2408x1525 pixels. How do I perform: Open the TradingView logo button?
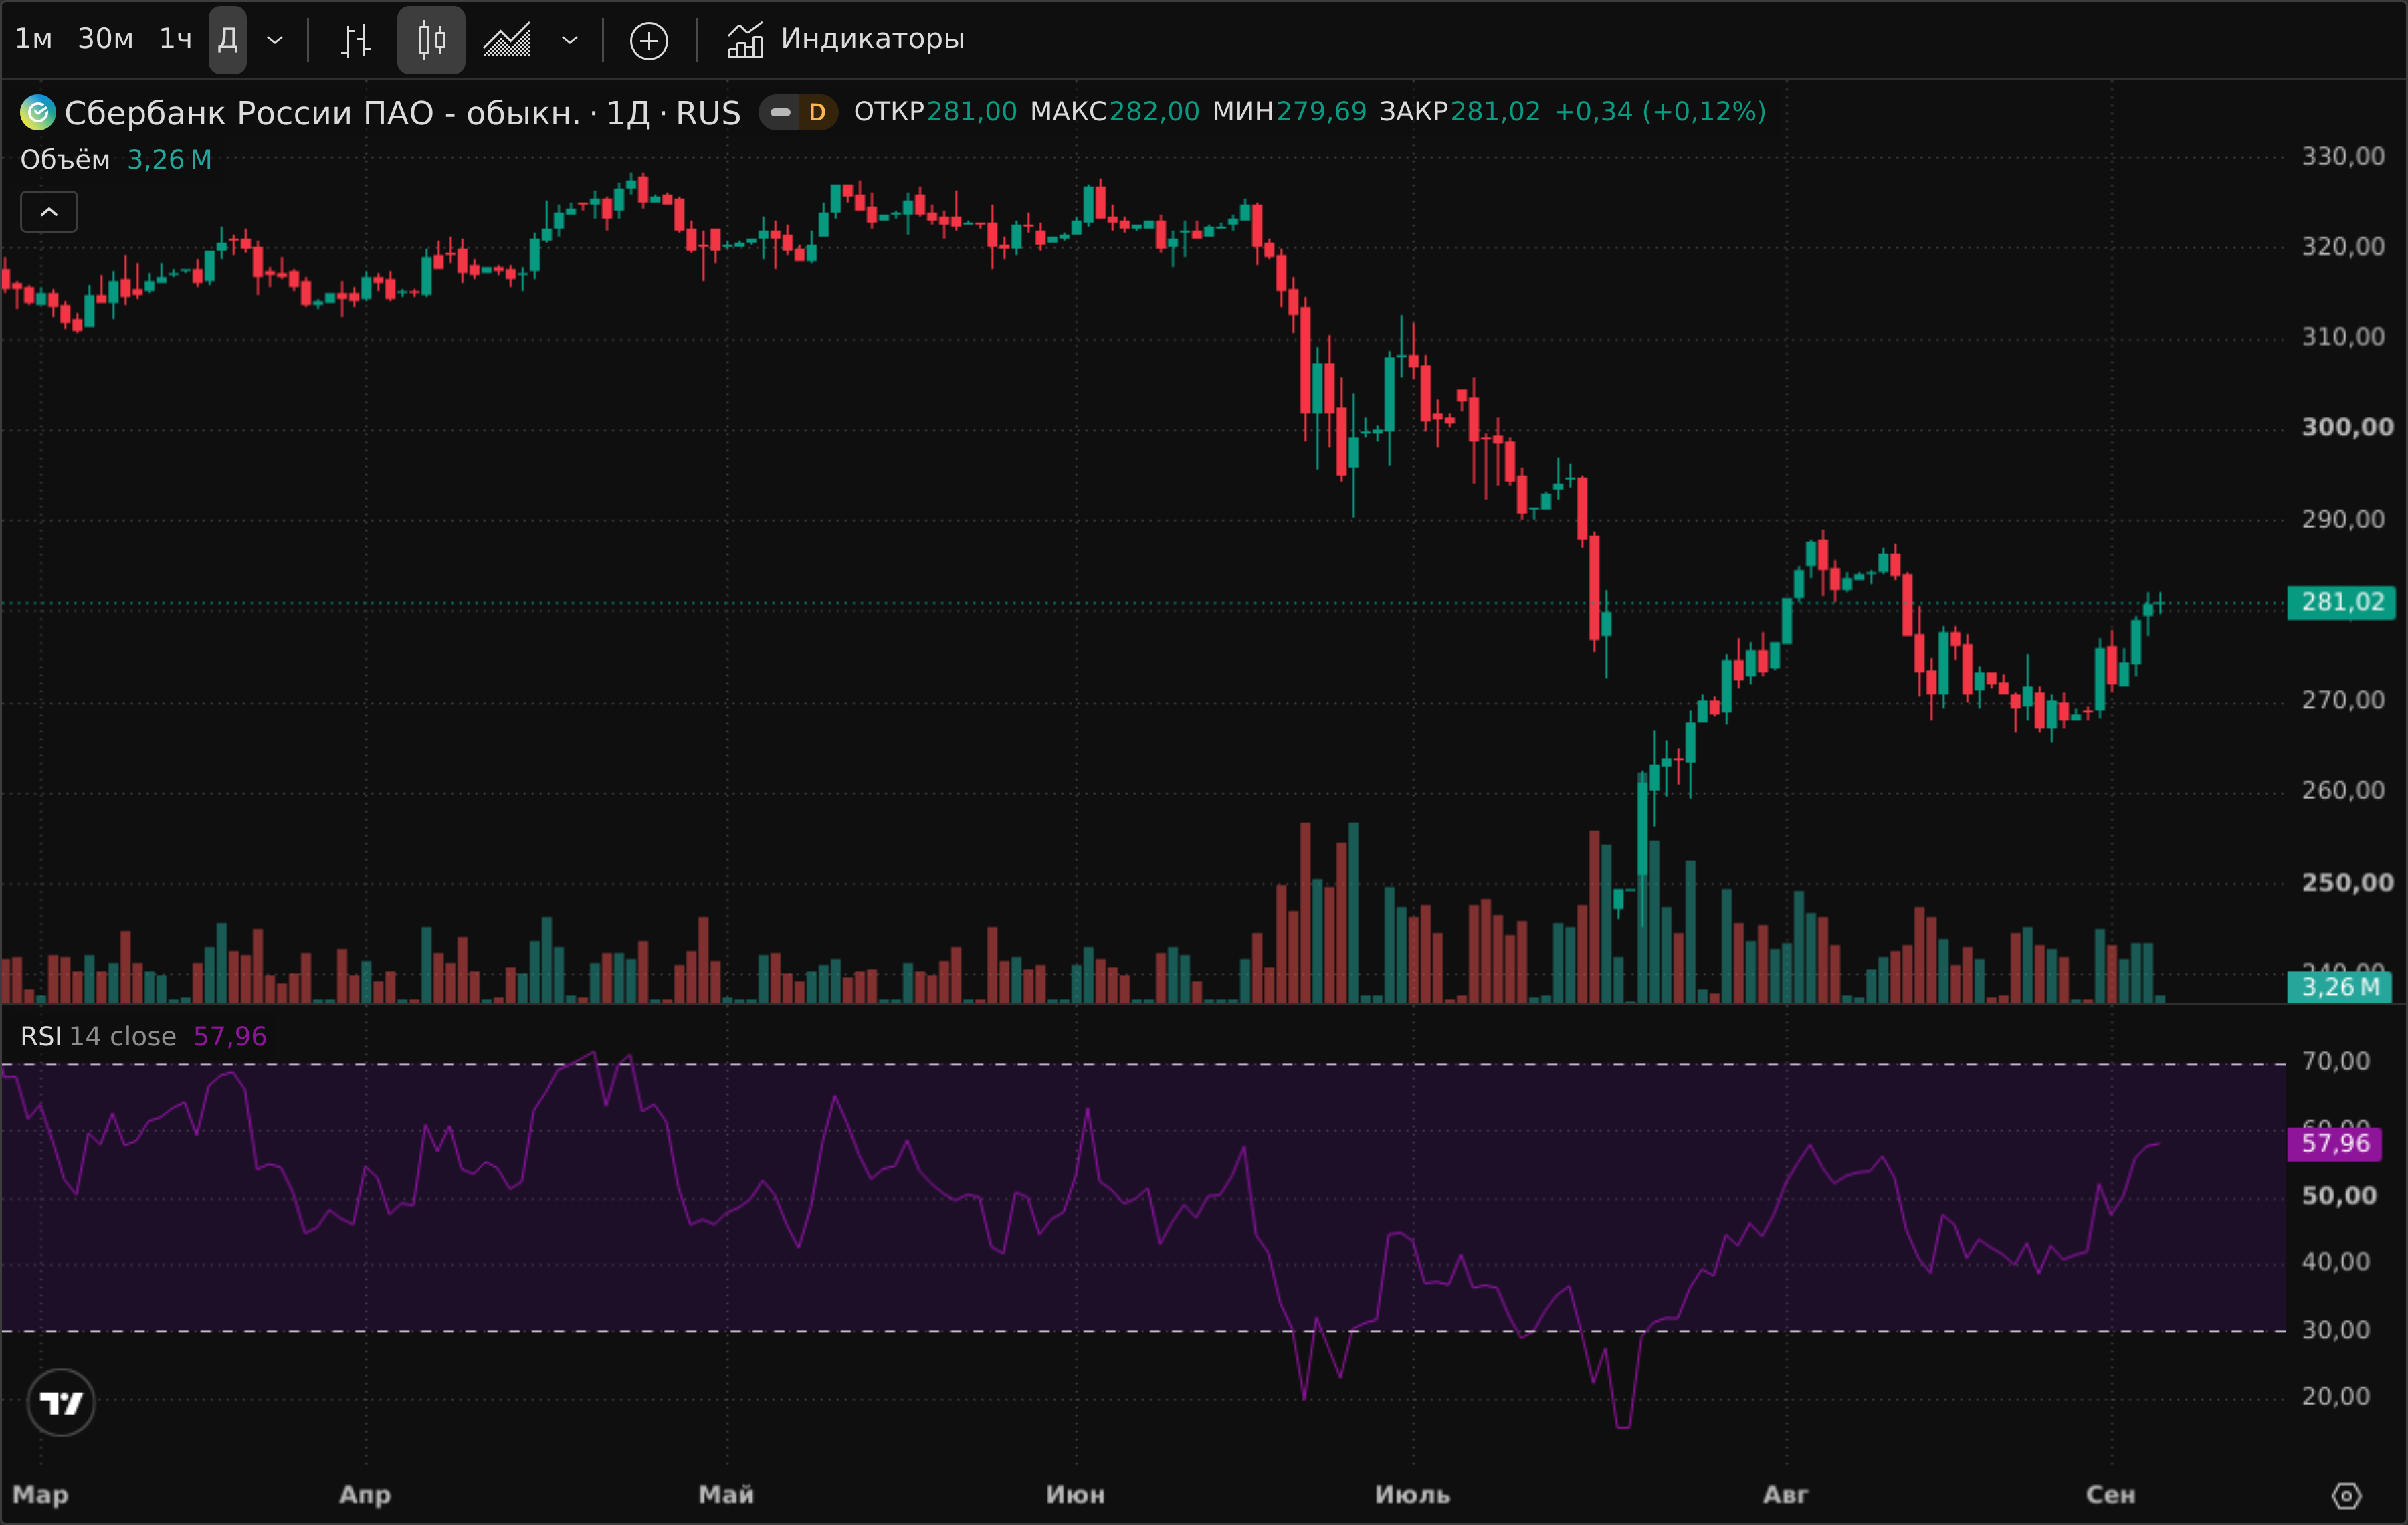pyautogui.click(x=61, y=1403)
